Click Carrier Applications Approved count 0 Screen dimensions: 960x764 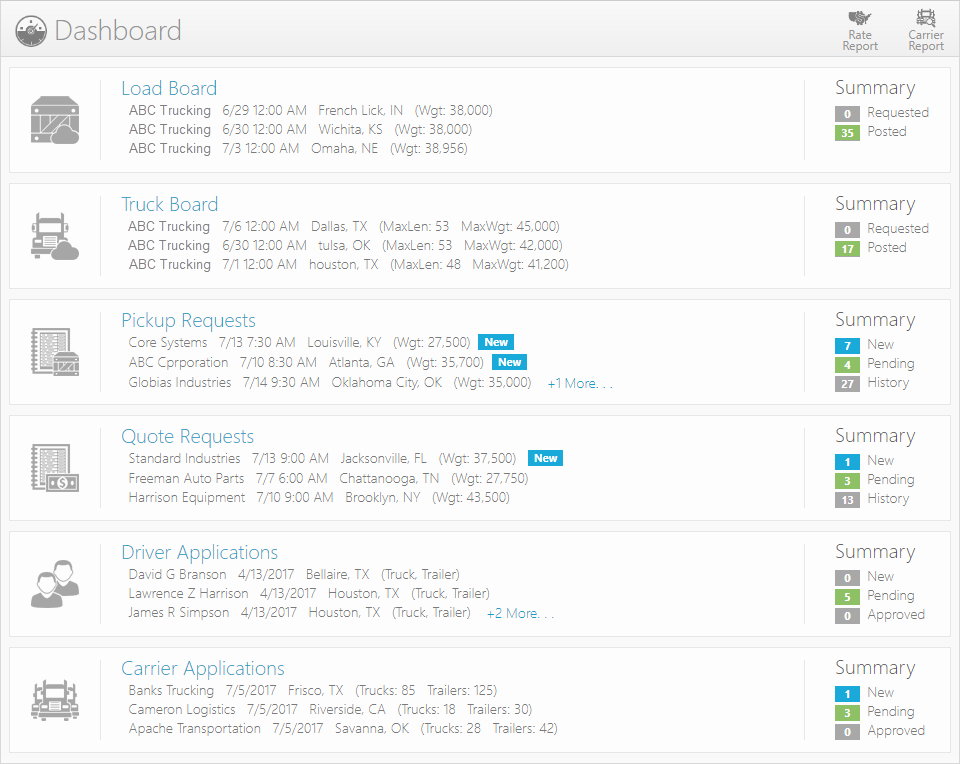coord(847,732)
